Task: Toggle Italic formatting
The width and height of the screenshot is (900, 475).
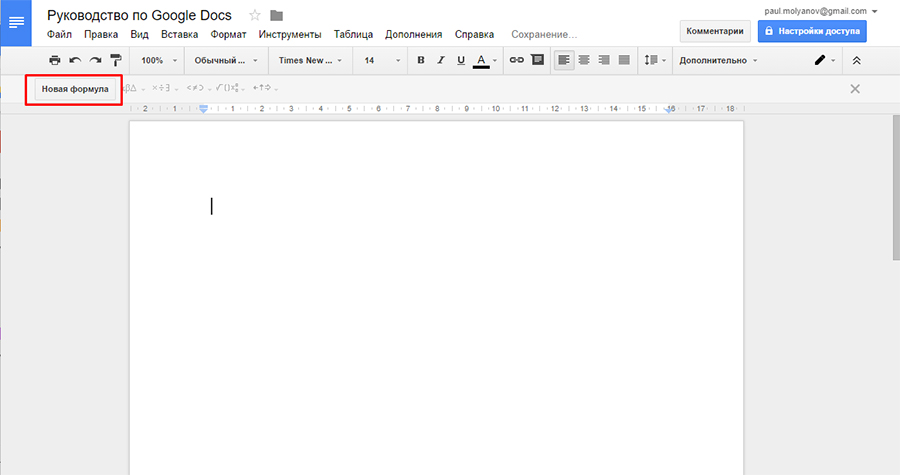Action: coord(441,60)
